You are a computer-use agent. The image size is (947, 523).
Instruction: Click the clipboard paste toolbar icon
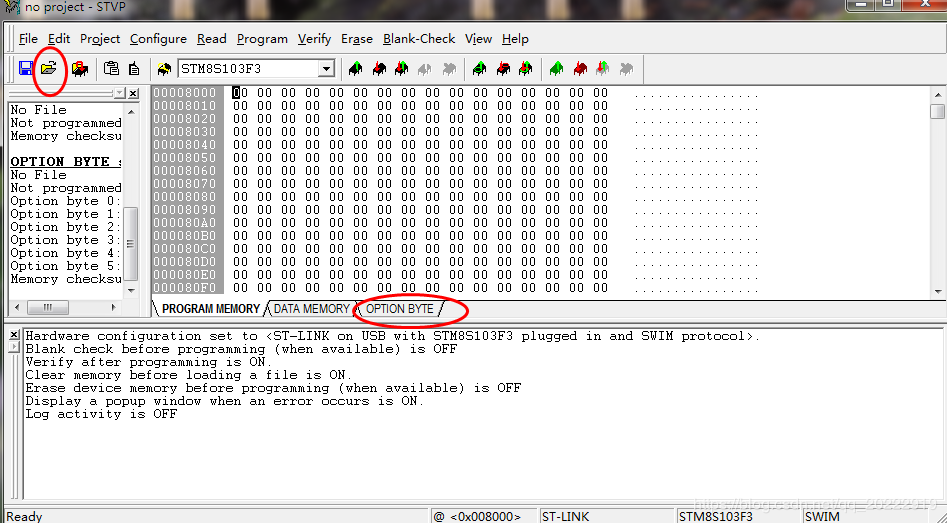(x=111, y=68)
